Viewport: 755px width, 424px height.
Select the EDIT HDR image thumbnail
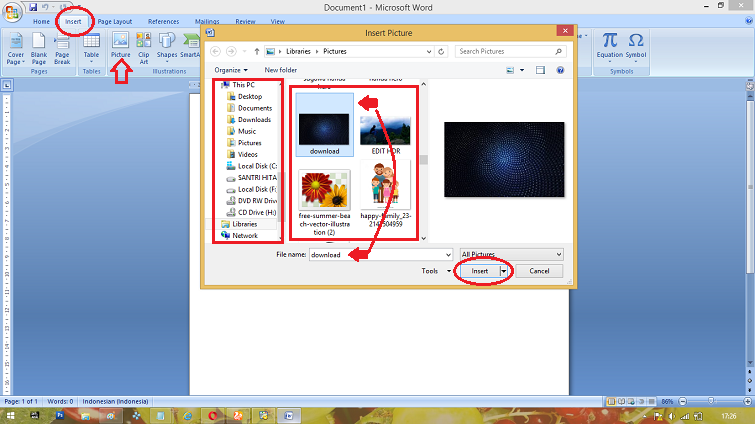[x=386, y=132]
